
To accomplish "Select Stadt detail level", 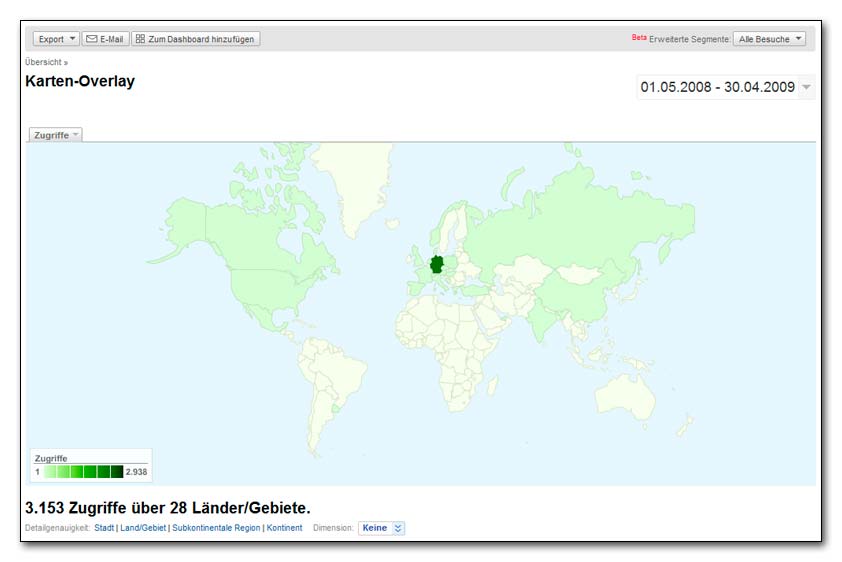I will (104, 528).
